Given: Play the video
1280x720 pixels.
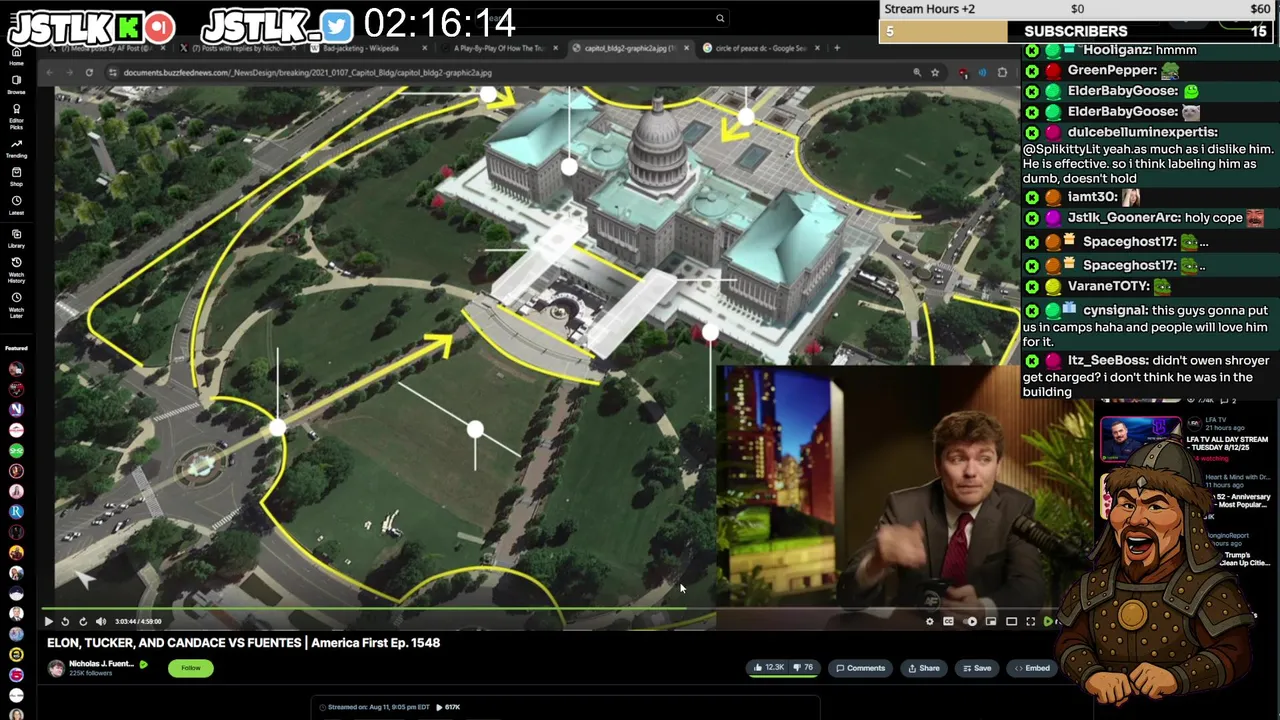Looking at the screenshot, I should click(48, 621).
